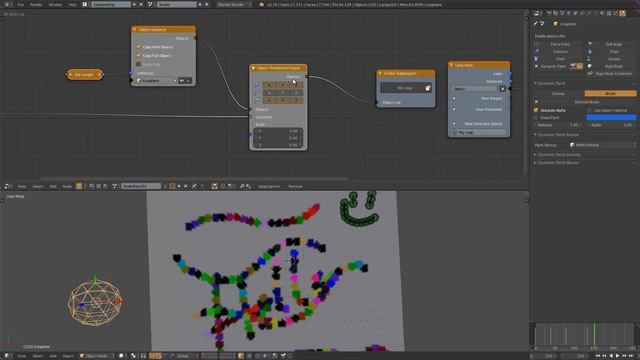Open the Help menu

click(72, 4)
